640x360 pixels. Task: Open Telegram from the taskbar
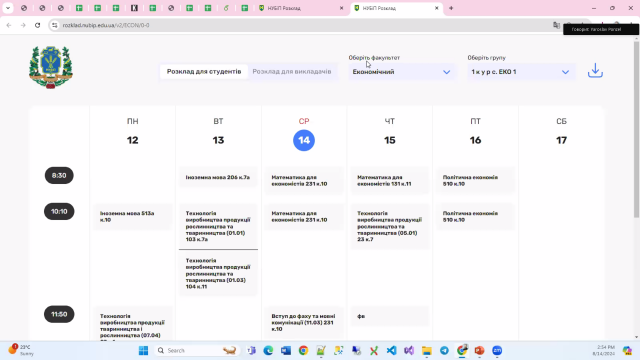click(x=444, y=351)
